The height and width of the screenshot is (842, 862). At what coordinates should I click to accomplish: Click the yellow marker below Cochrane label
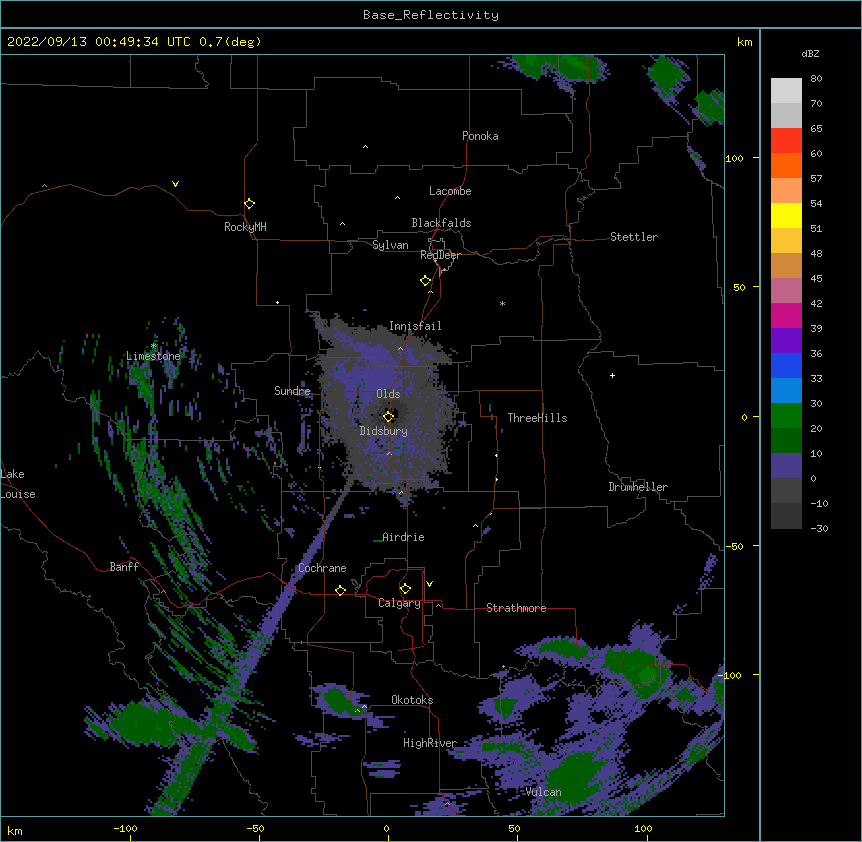pos(340,590)
